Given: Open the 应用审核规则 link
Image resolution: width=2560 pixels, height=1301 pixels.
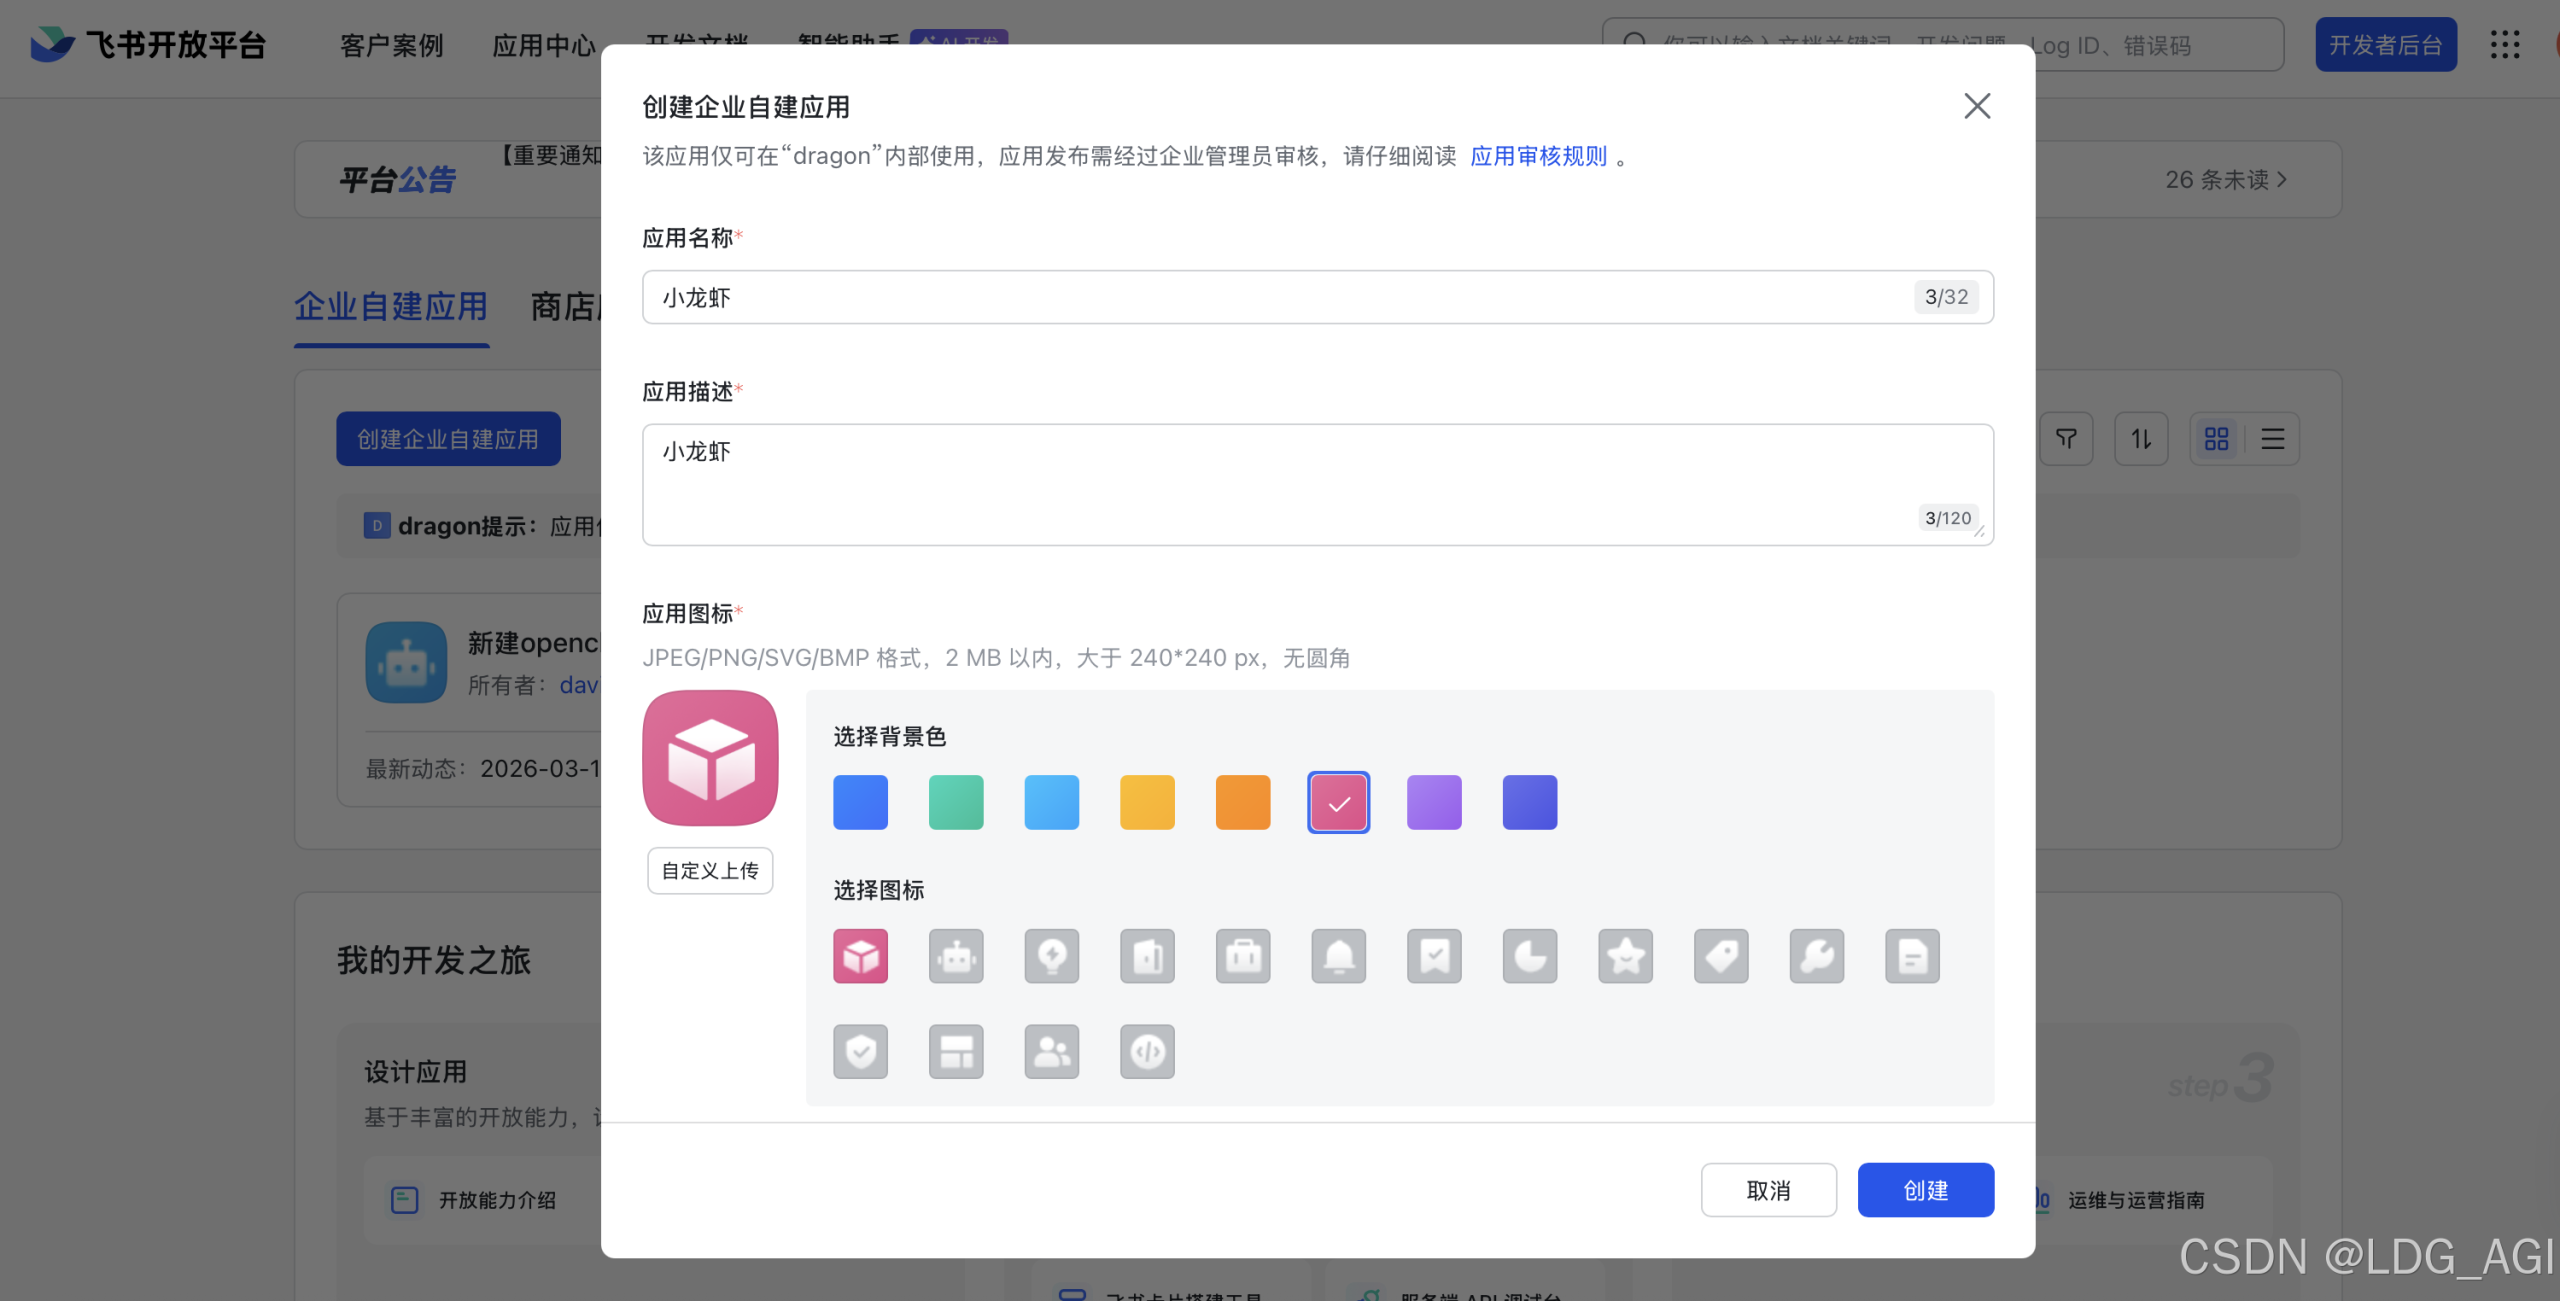Looking at the screenshot, I should [x=1537, y=156].
